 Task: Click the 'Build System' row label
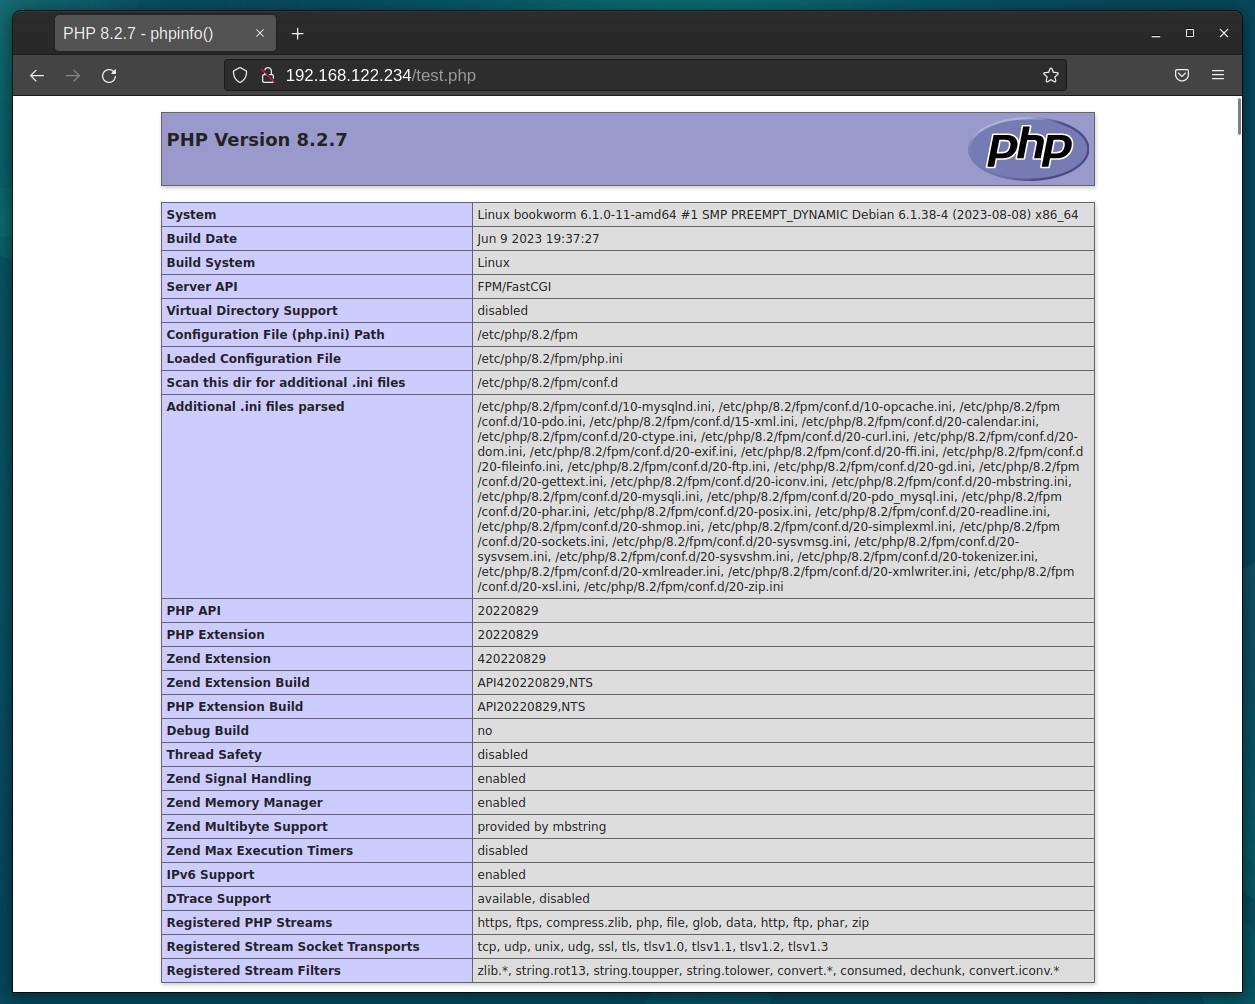pyautogui.click(x=210, y=263)
